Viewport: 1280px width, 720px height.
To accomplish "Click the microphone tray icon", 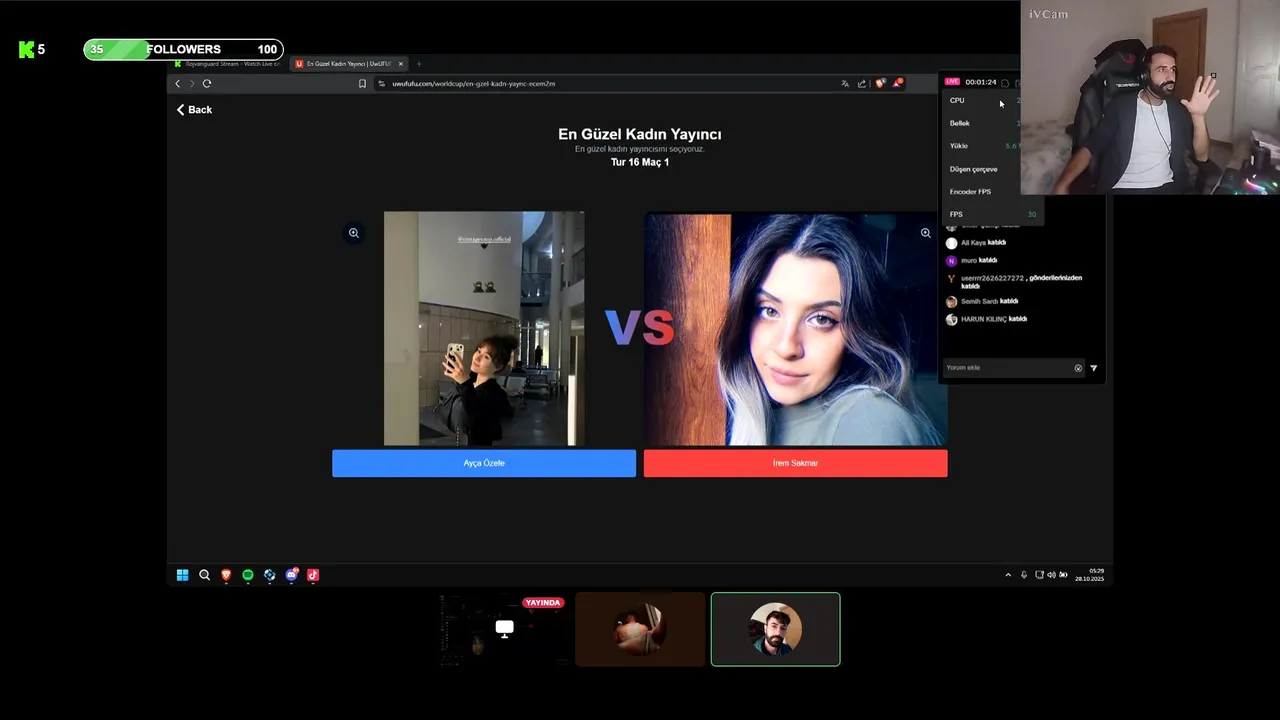I will point(1024,575).
